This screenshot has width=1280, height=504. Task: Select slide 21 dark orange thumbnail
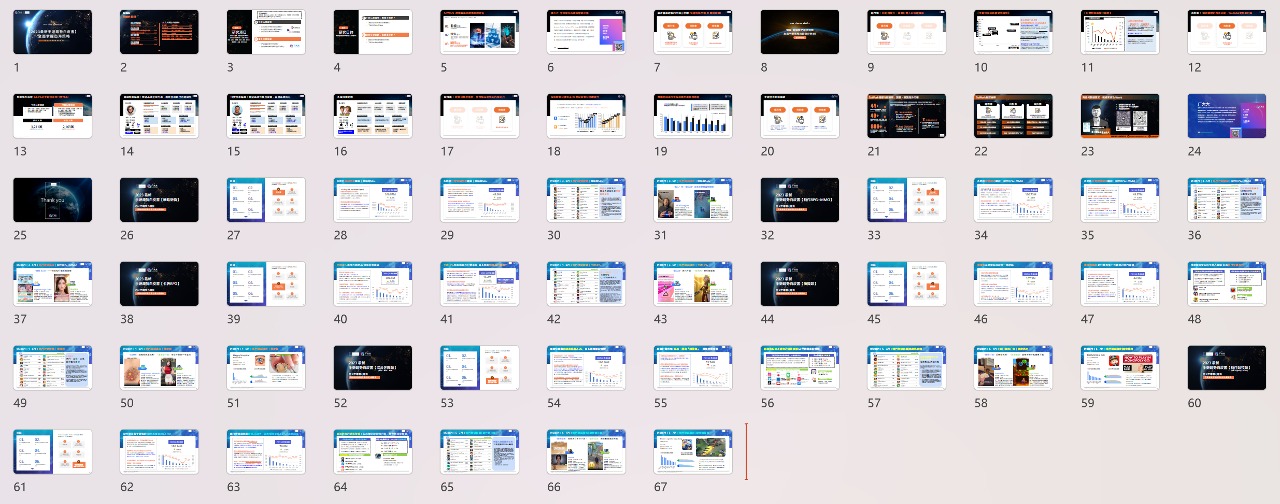pyautogui.click(x=906, y=116)
